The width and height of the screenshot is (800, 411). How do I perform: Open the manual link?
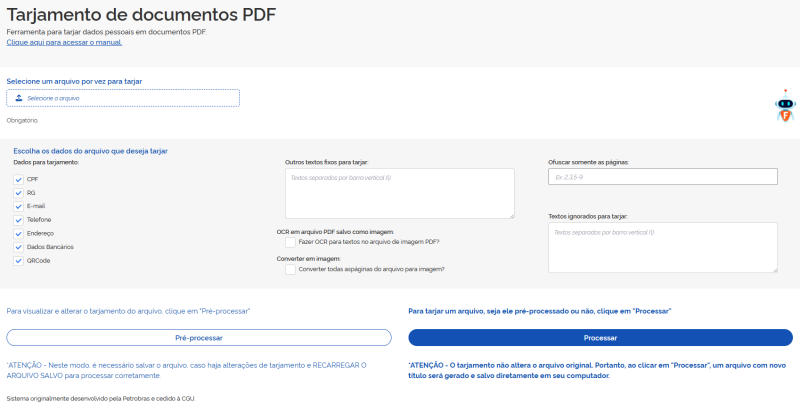pos(64,43)
